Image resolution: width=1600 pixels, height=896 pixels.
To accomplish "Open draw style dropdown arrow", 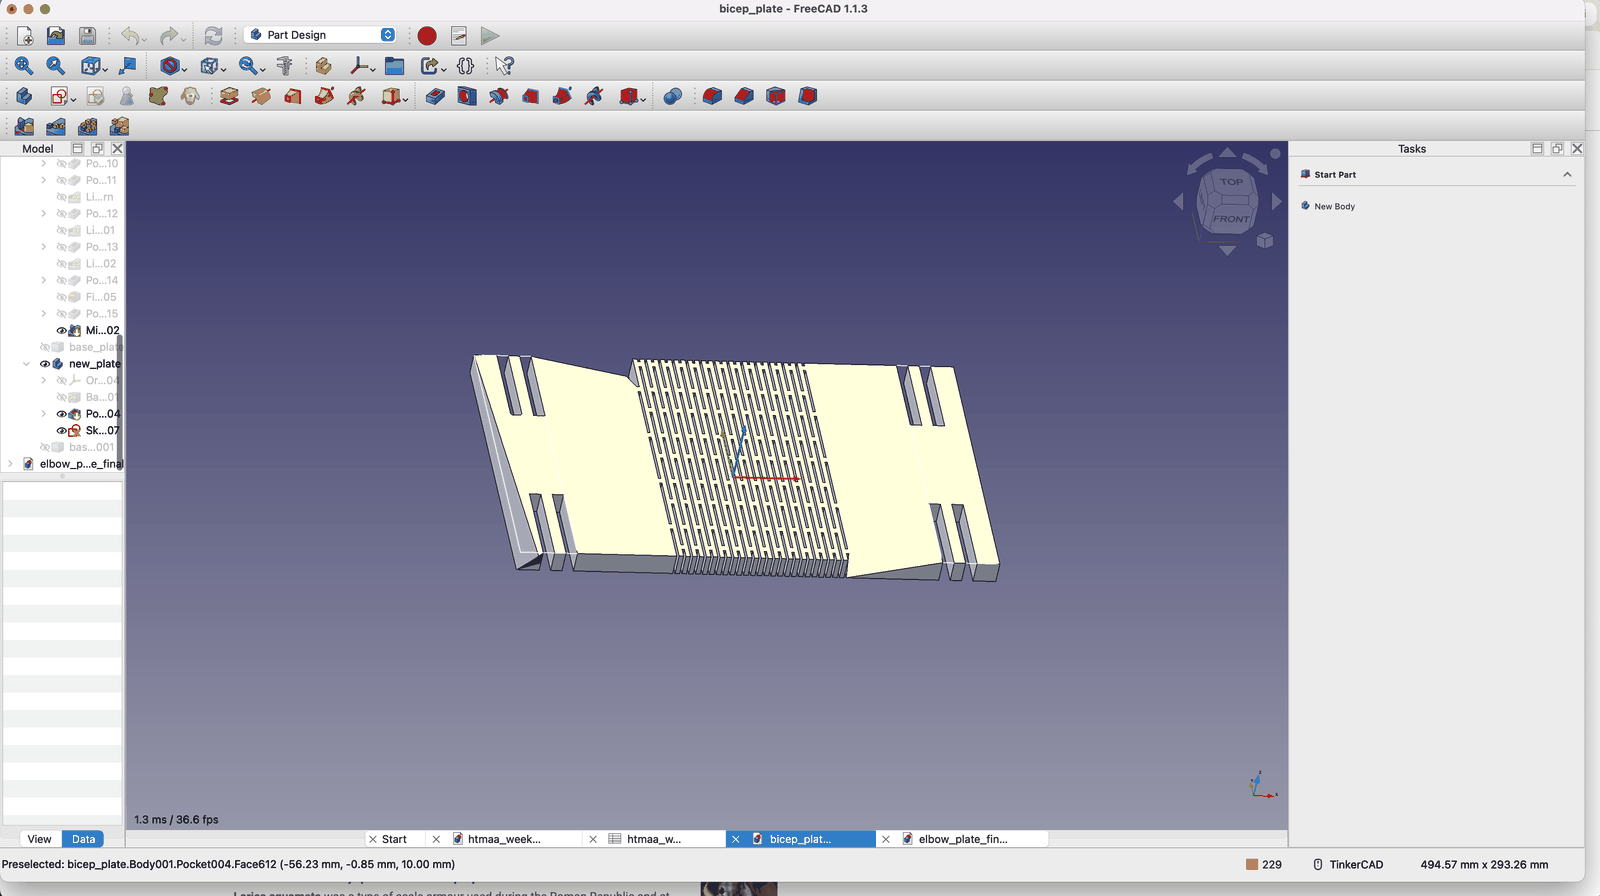I will [185, 69].
